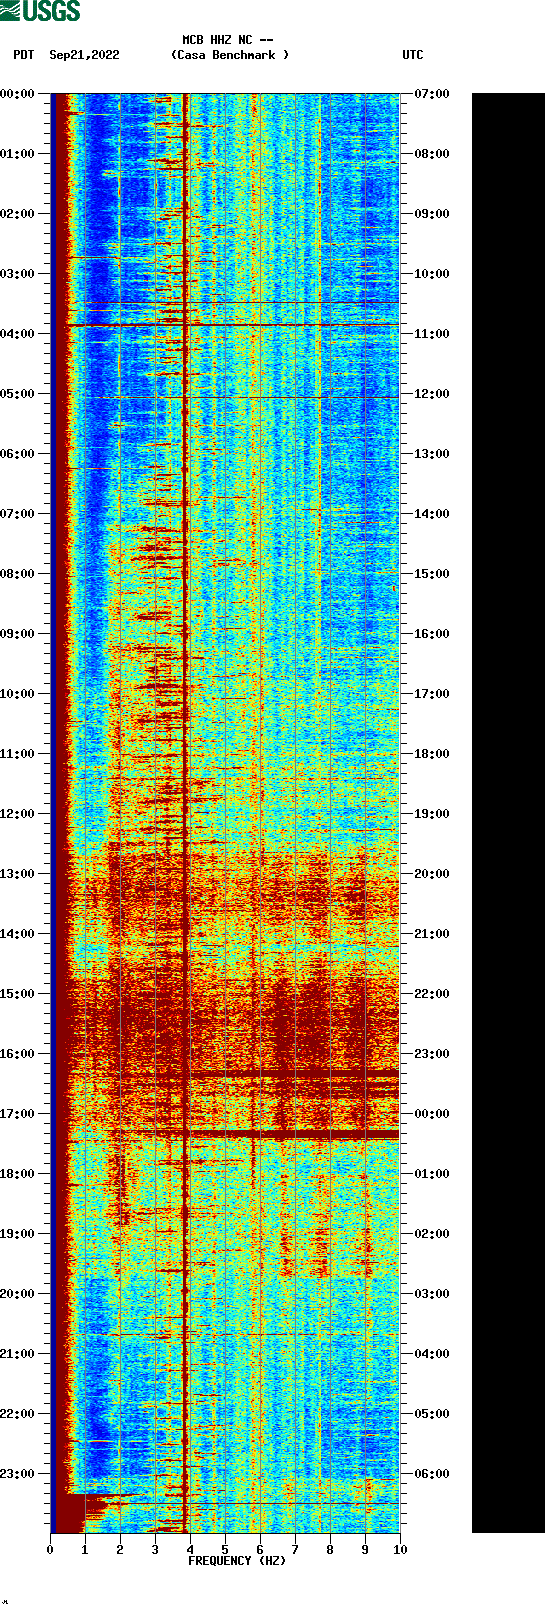Click frequency axis tick label 10
This screenshot has width=552, height=1613.
(400, 1550)
